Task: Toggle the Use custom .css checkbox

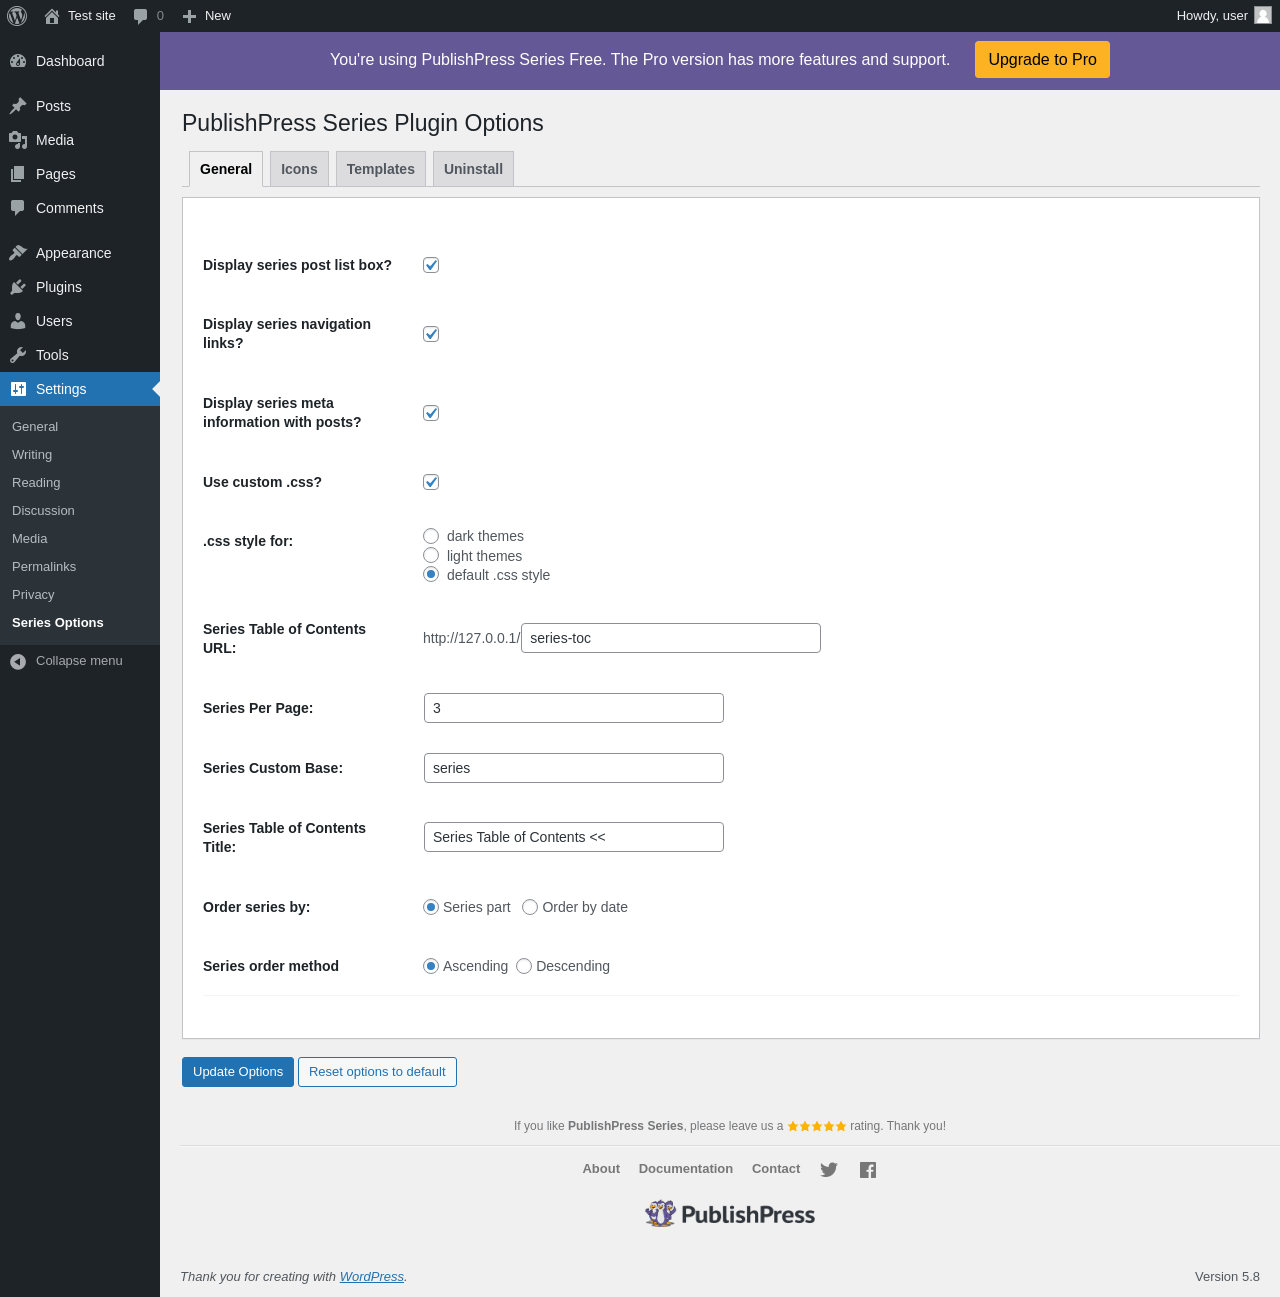Action: point(431,482)
